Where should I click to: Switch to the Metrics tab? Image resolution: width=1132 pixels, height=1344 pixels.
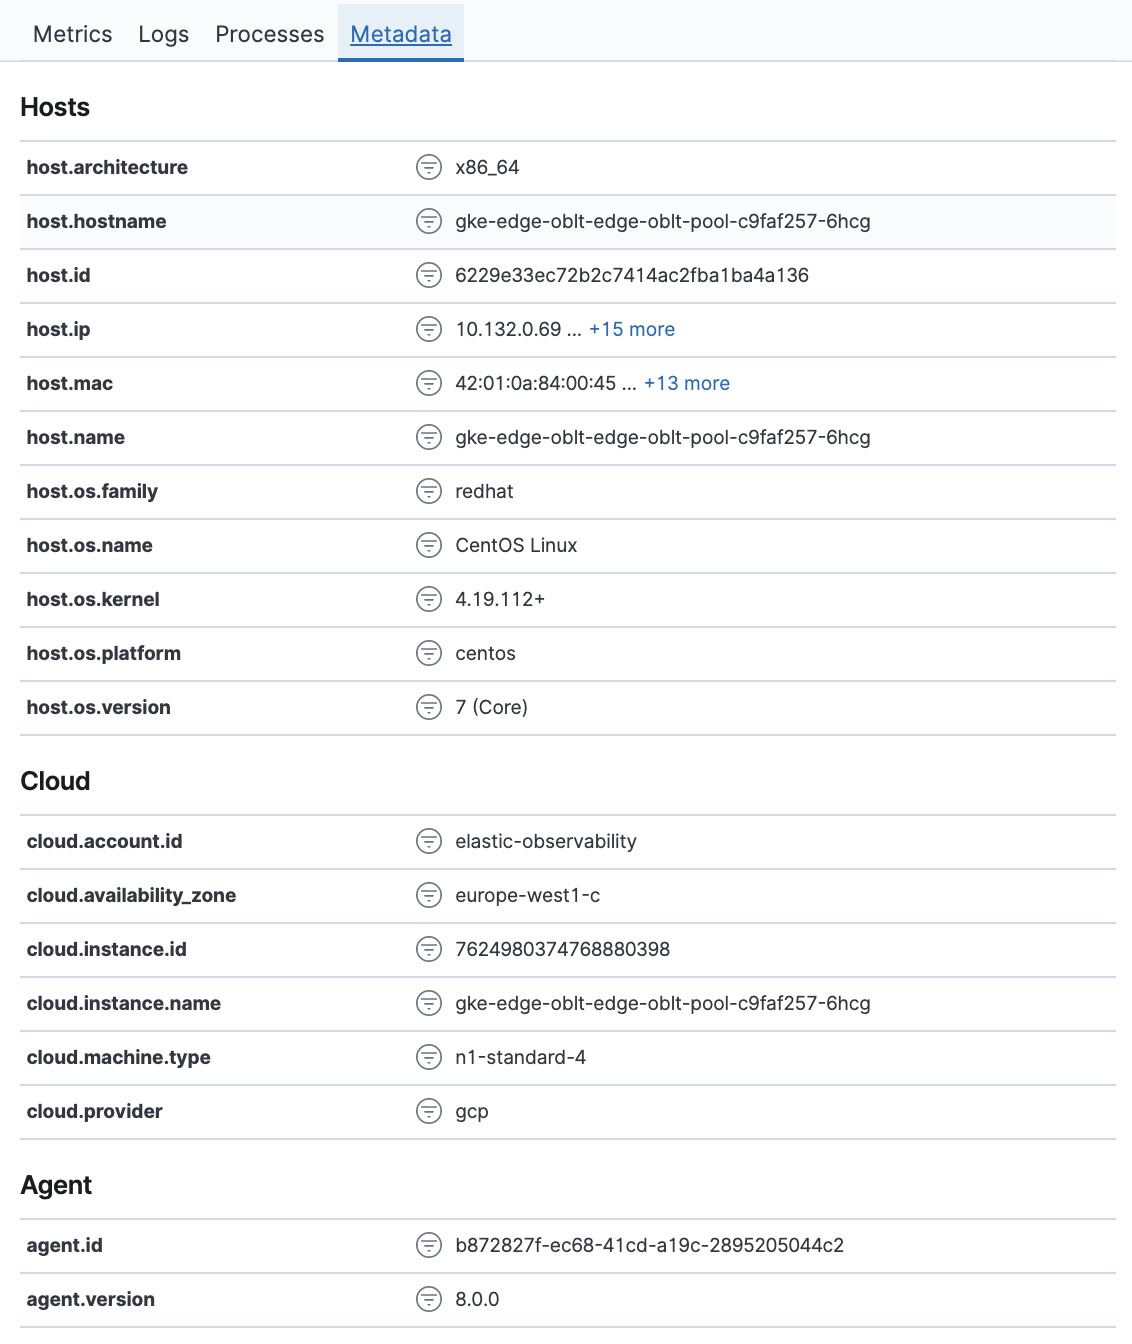pyautogui.click(x=71, y=33)
